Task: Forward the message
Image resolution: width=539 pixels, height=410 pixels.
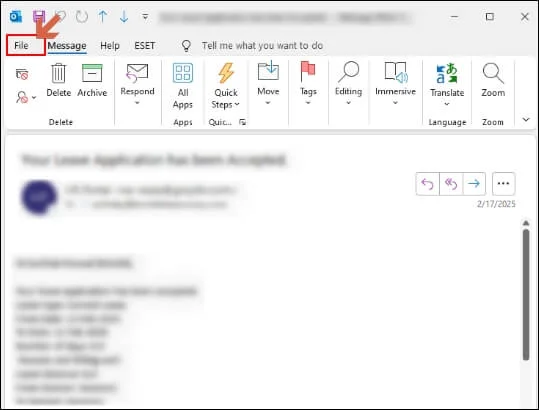Action: [x=474, y=184]
